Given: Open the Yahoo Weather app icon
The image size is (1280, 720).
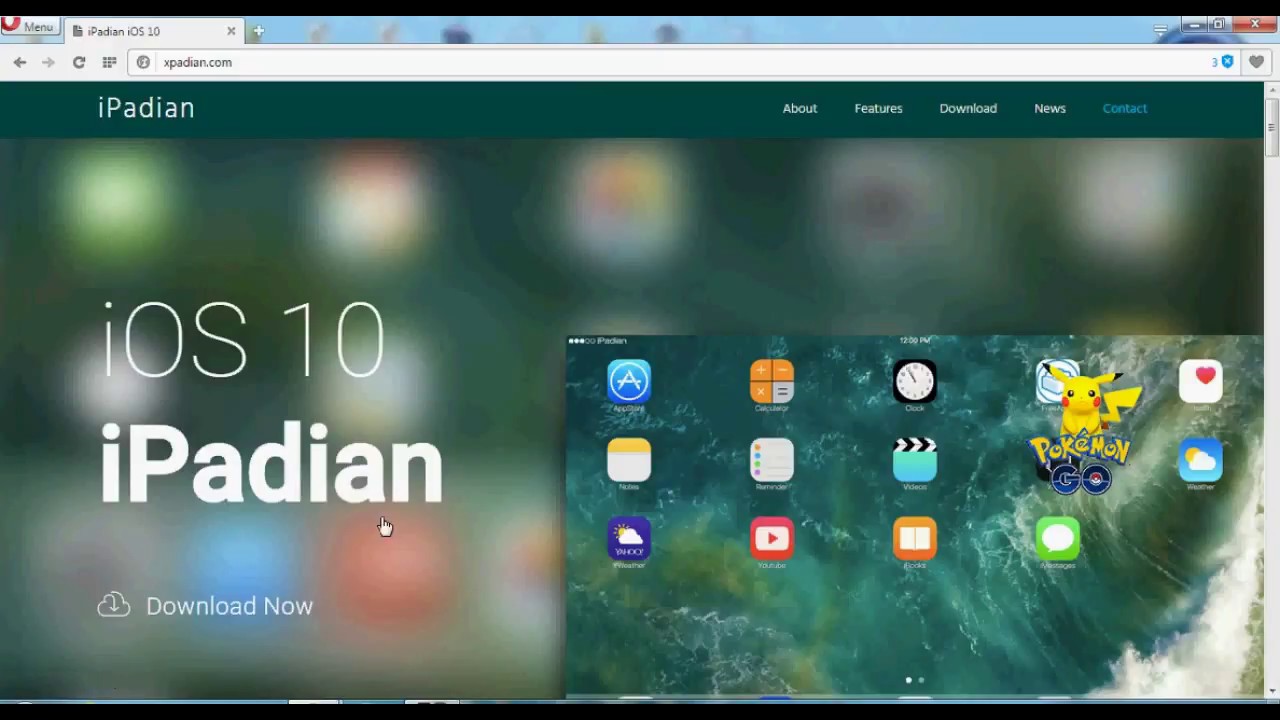Looking at the screenshot, I should [629, 539].
